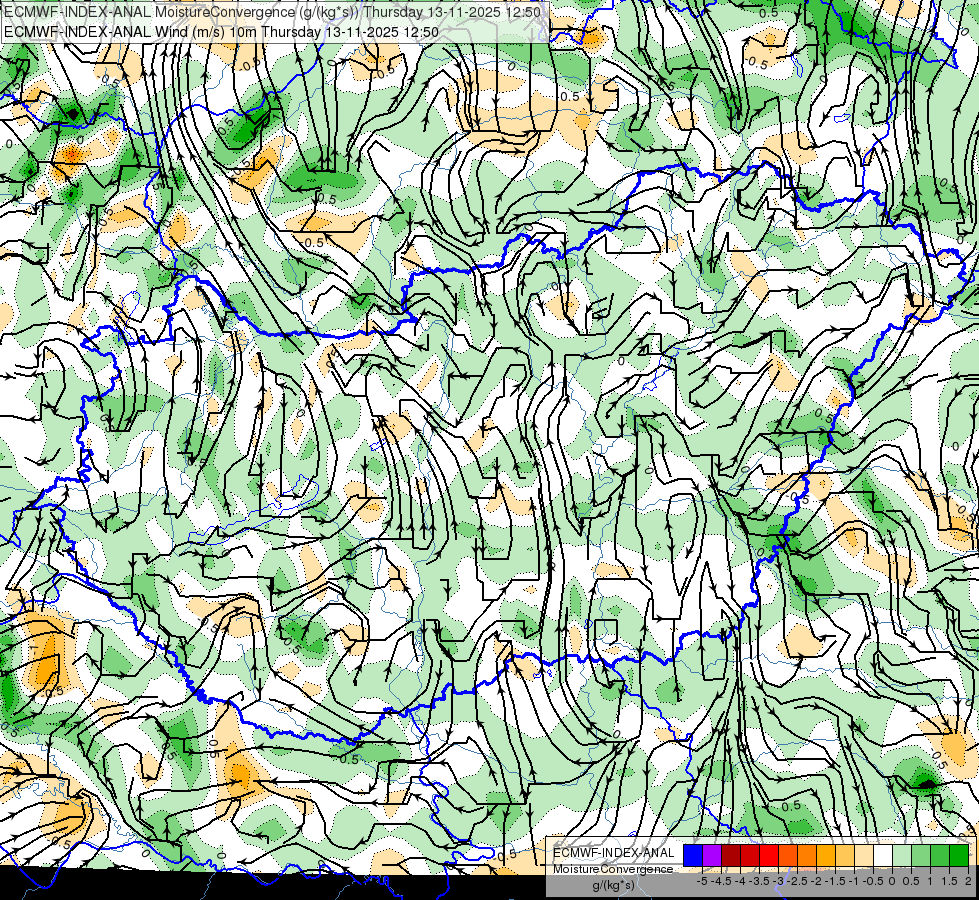Click the -4.5 value on the legend scale
979x900 pixels.
pos(721,881)
